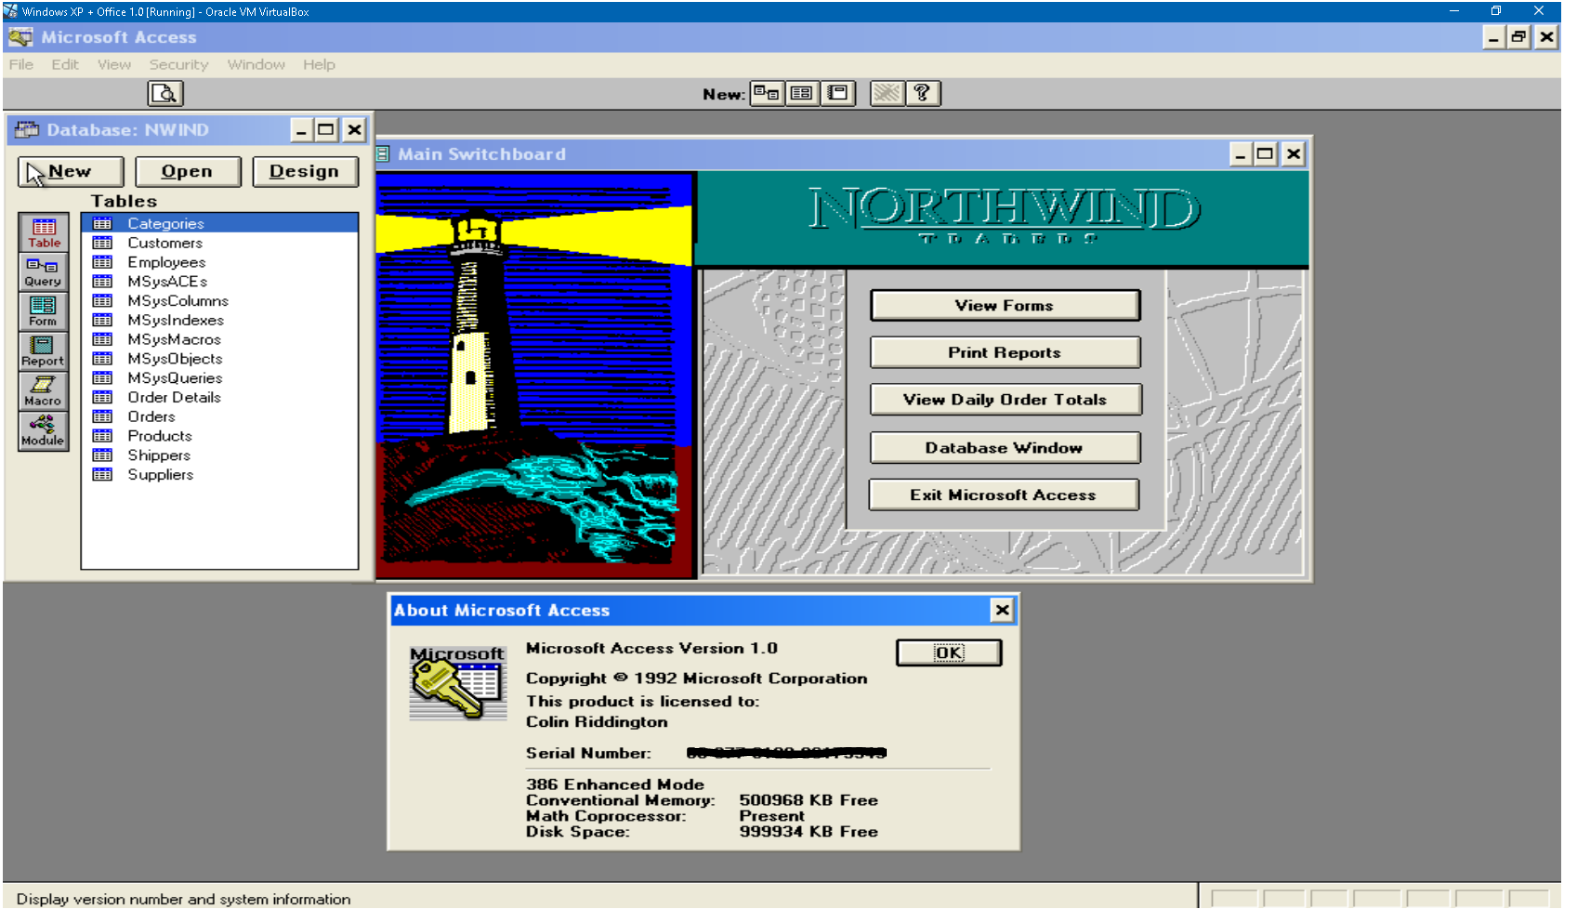Select the Query object icon in sidebar
The width and height of the screenshot is (1571, 917).
(43, 271)
